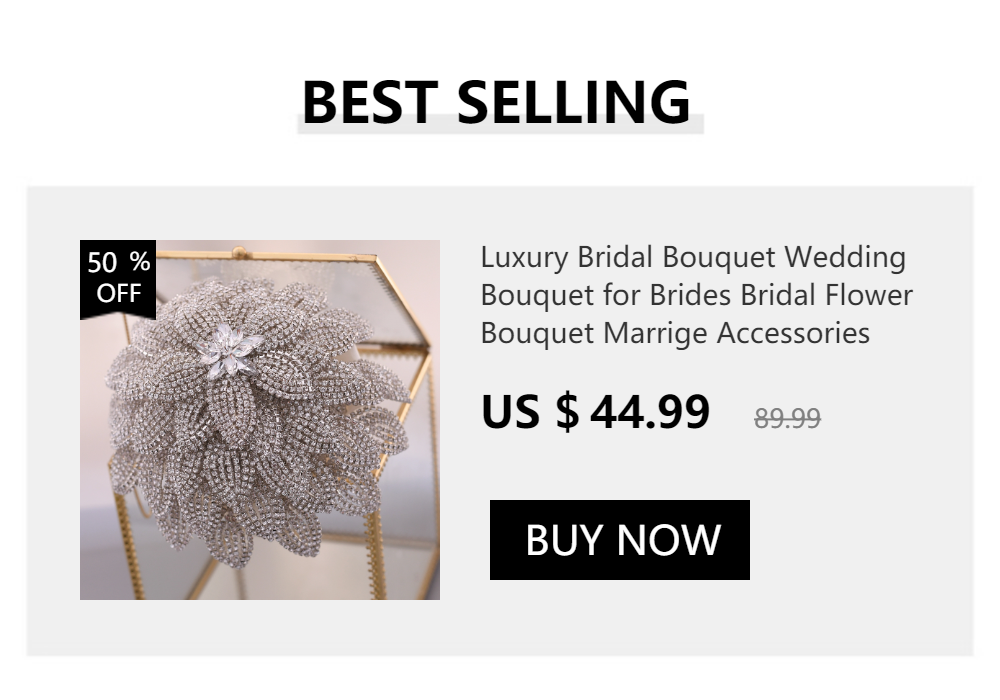Open the rhinestone bridal bouquet product photo
The height and width of the screenshot is (700, 1000).
260,419
